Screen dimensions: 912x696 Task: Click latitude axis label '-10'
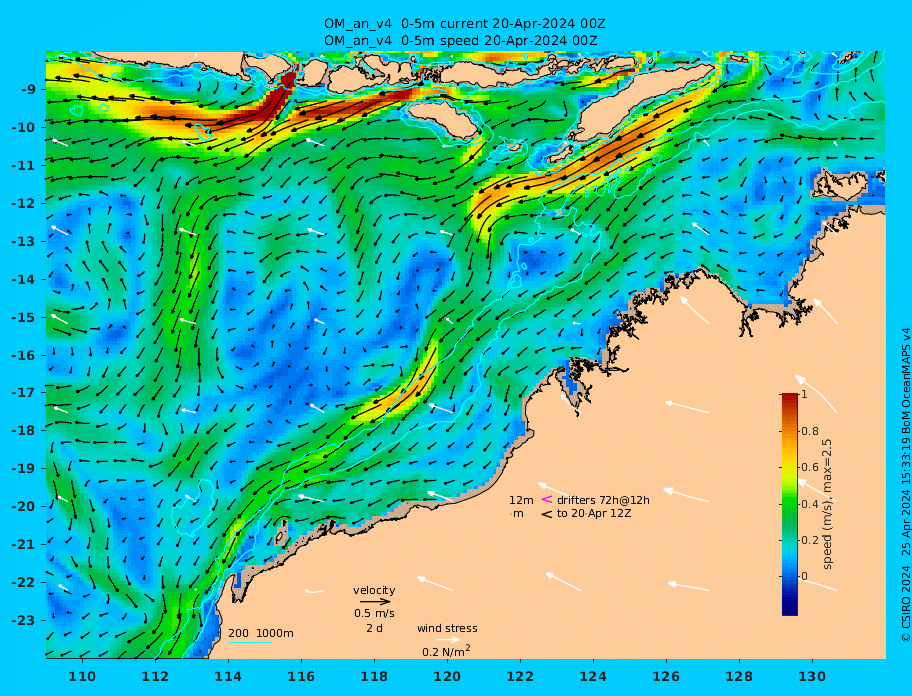[24, 127]
